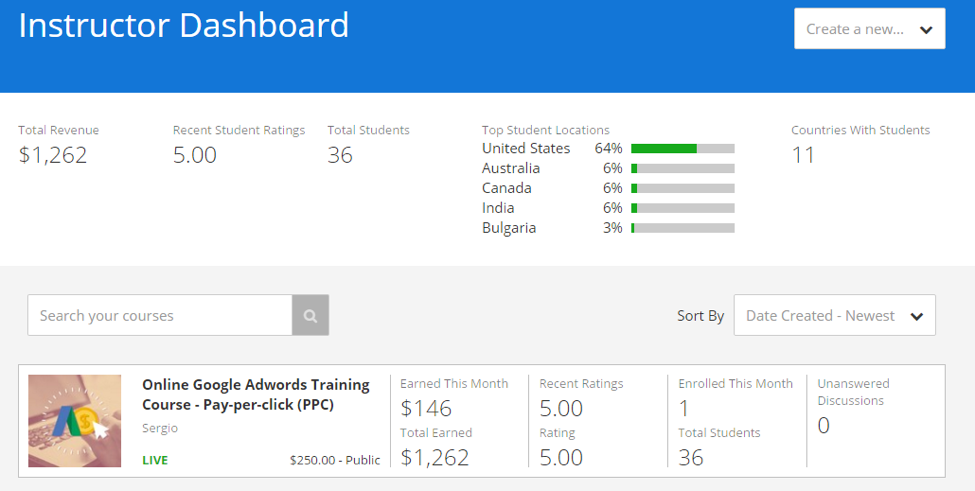The height and width of the screenshot is (491, 975).
Task: Click the Countries With Students count
Action: (803, 155)
